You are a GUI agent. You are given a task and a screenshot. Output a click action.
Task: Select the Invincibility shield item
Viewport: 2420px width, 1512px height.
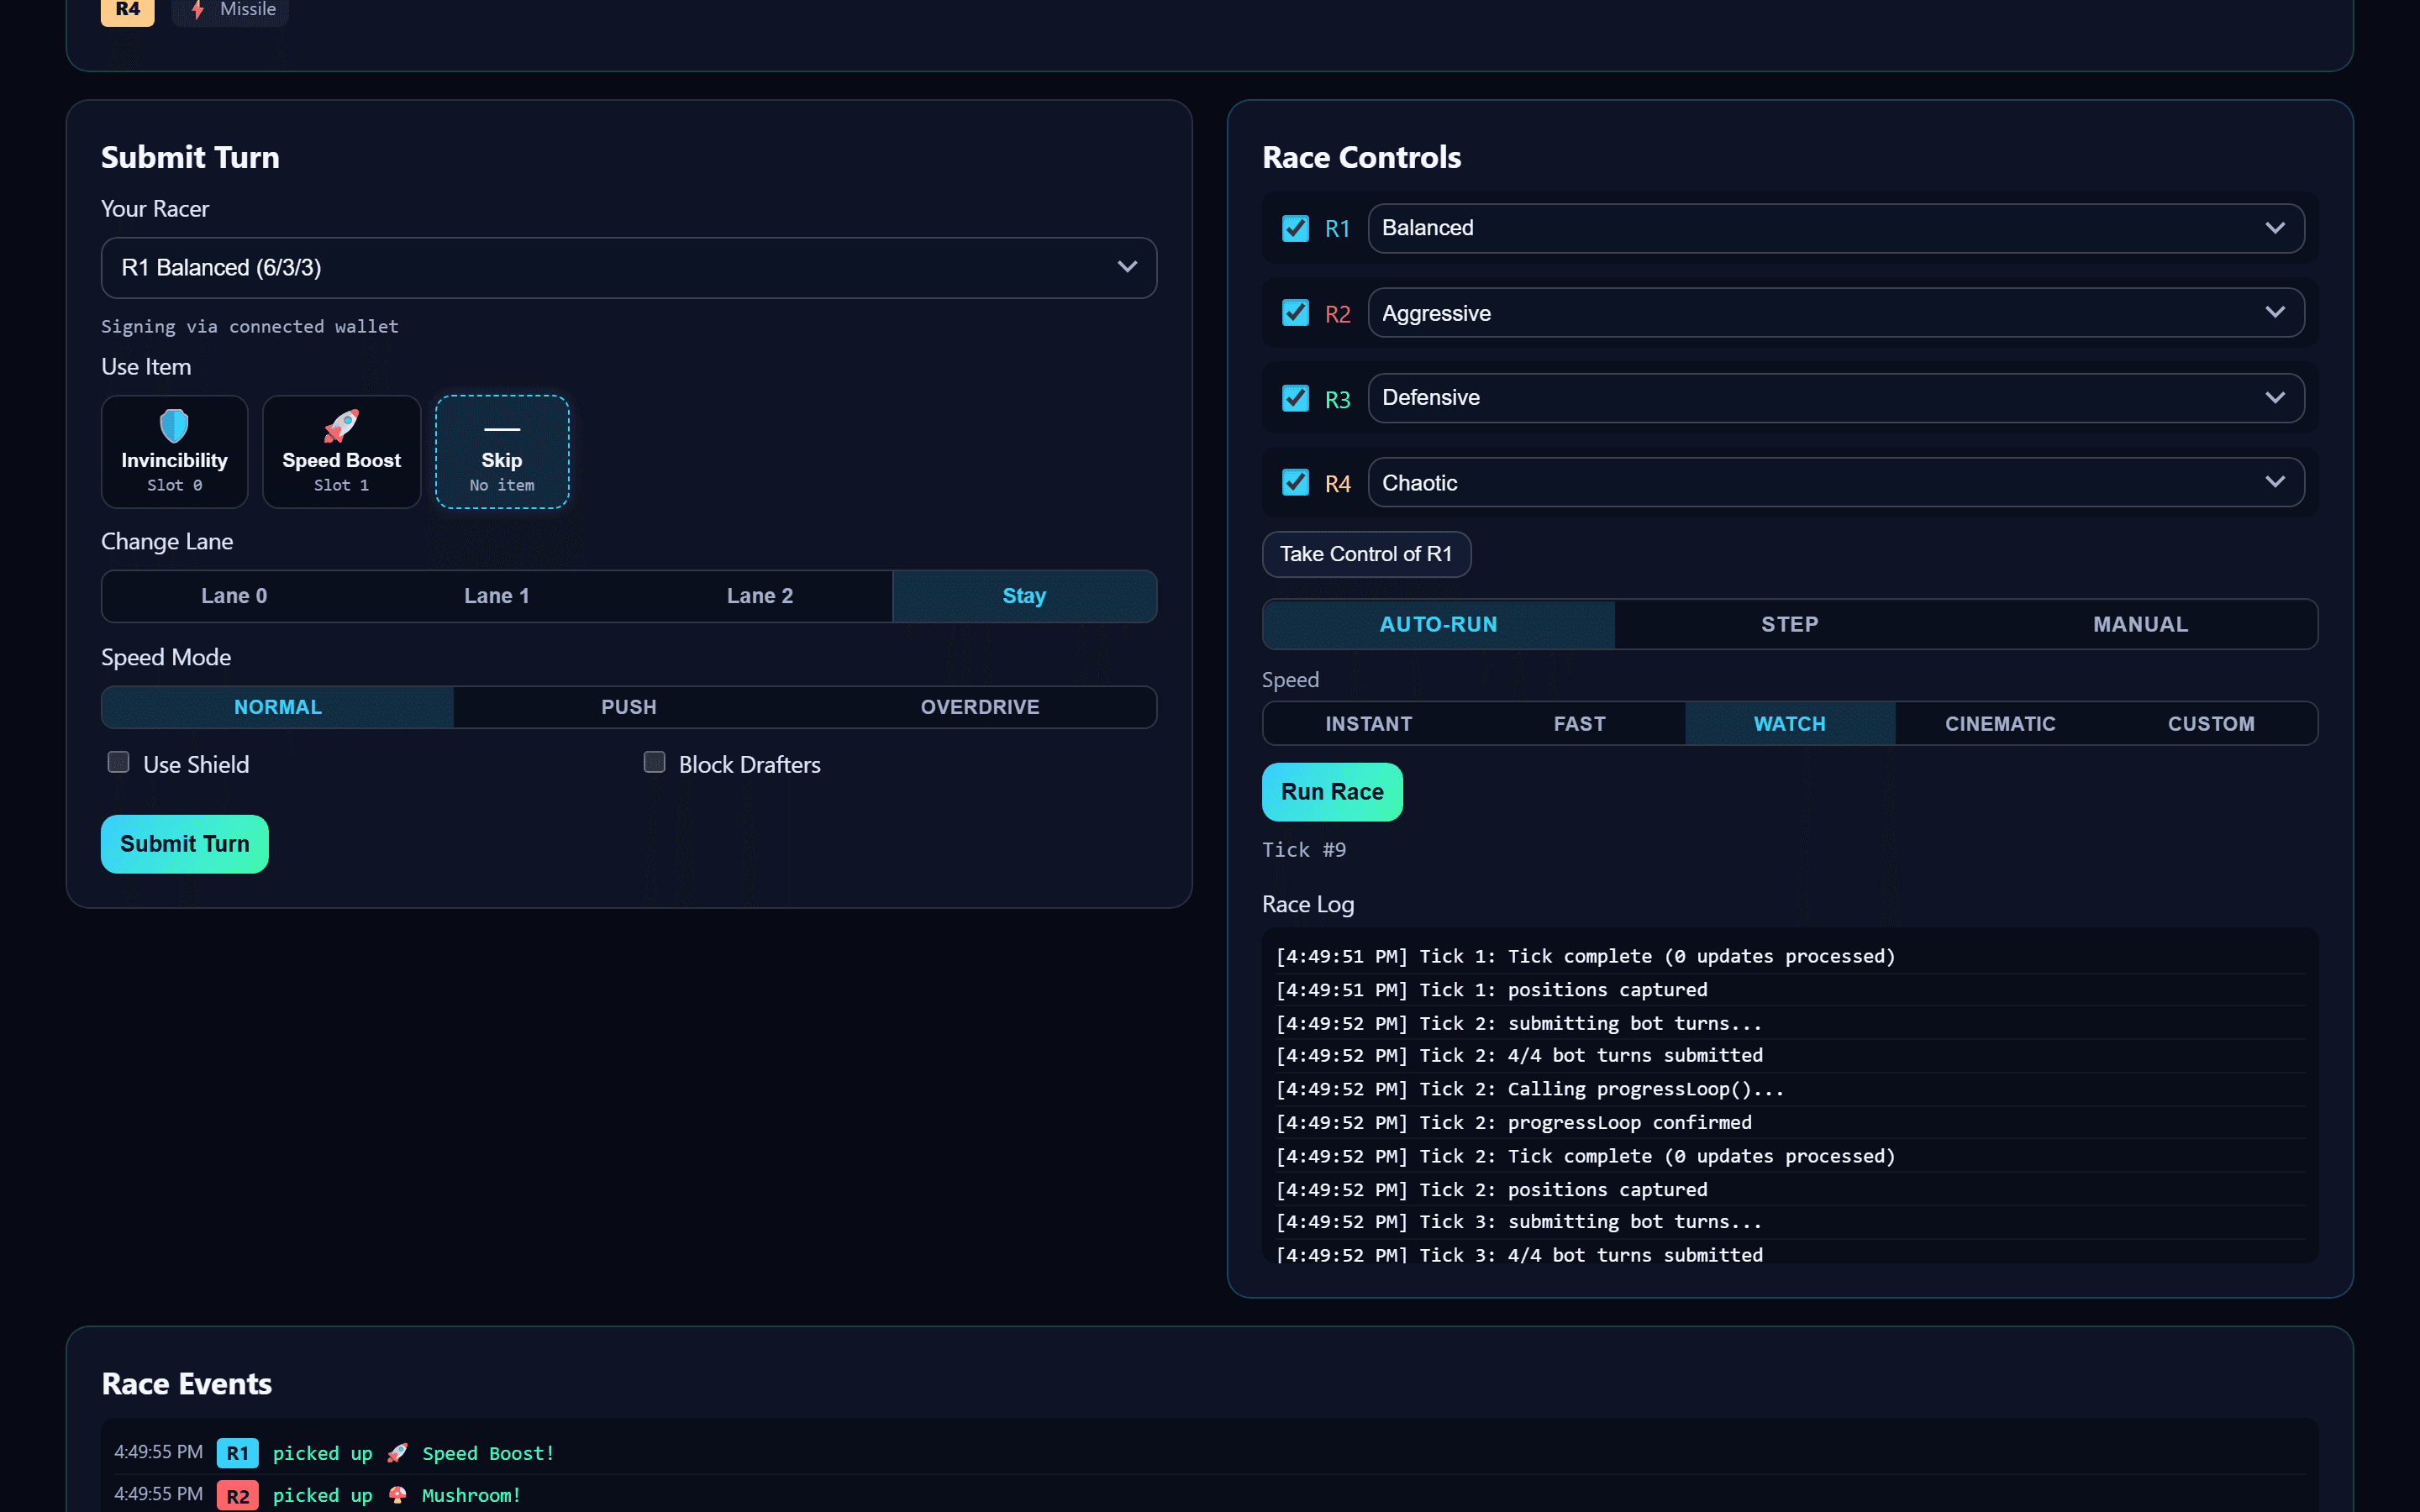coord(174,452)
